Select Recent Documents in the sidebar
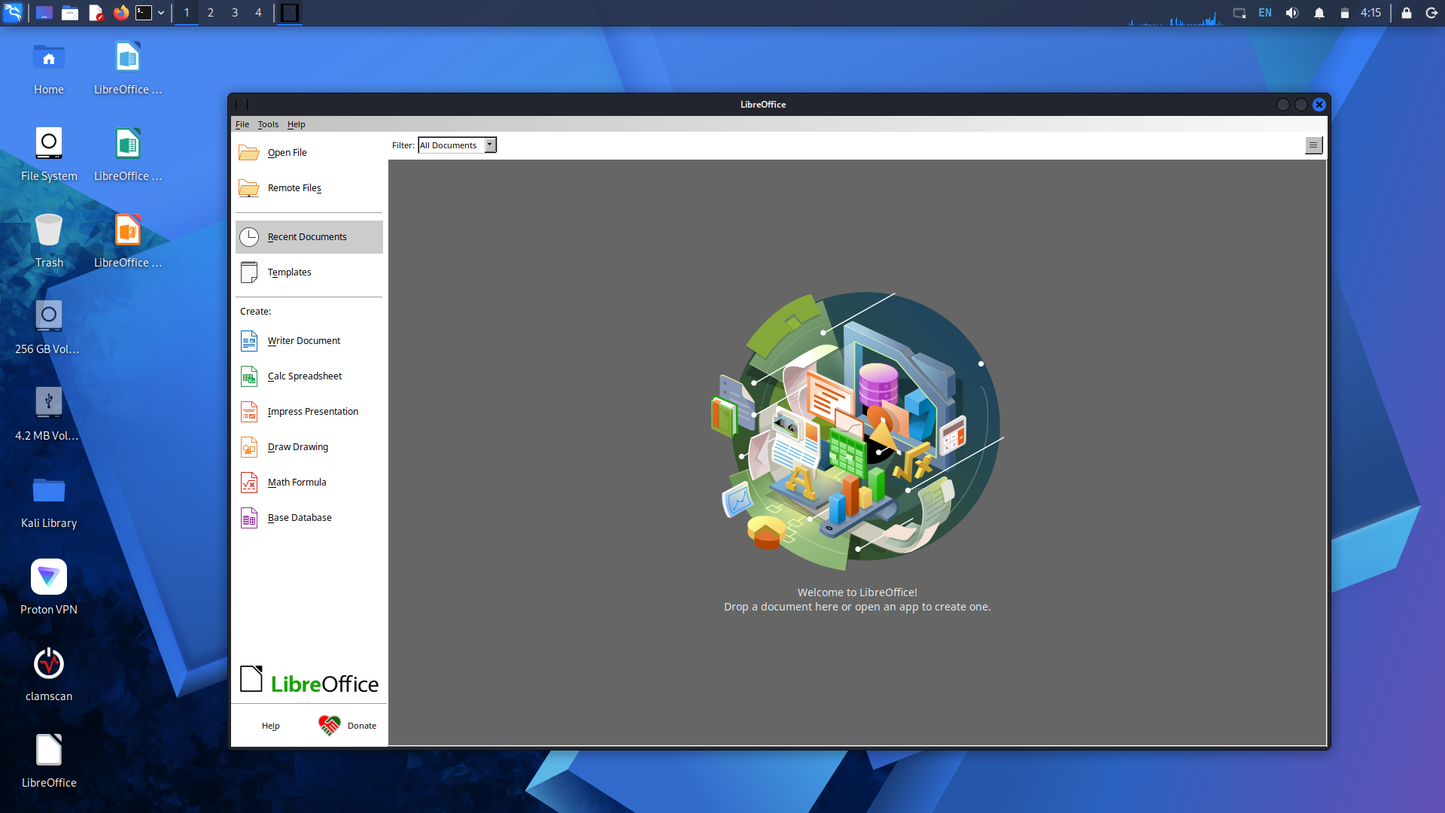The image size is (1445, 813). [309, 237]
